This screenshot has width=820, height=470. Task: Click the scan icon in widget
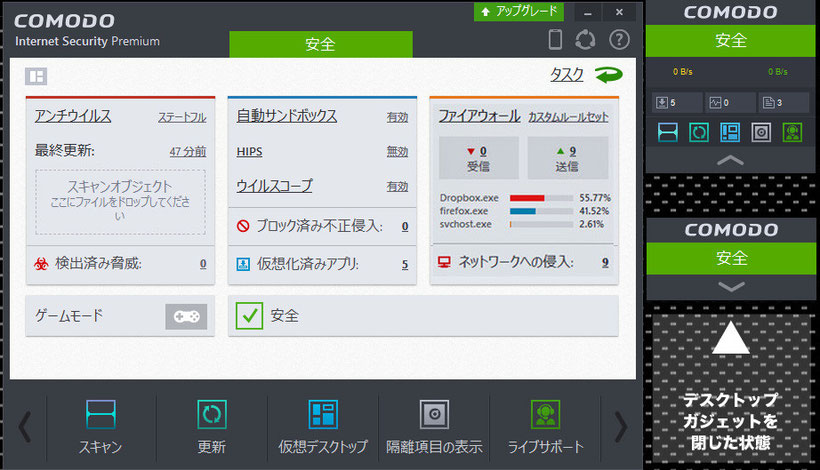(668, 132)
